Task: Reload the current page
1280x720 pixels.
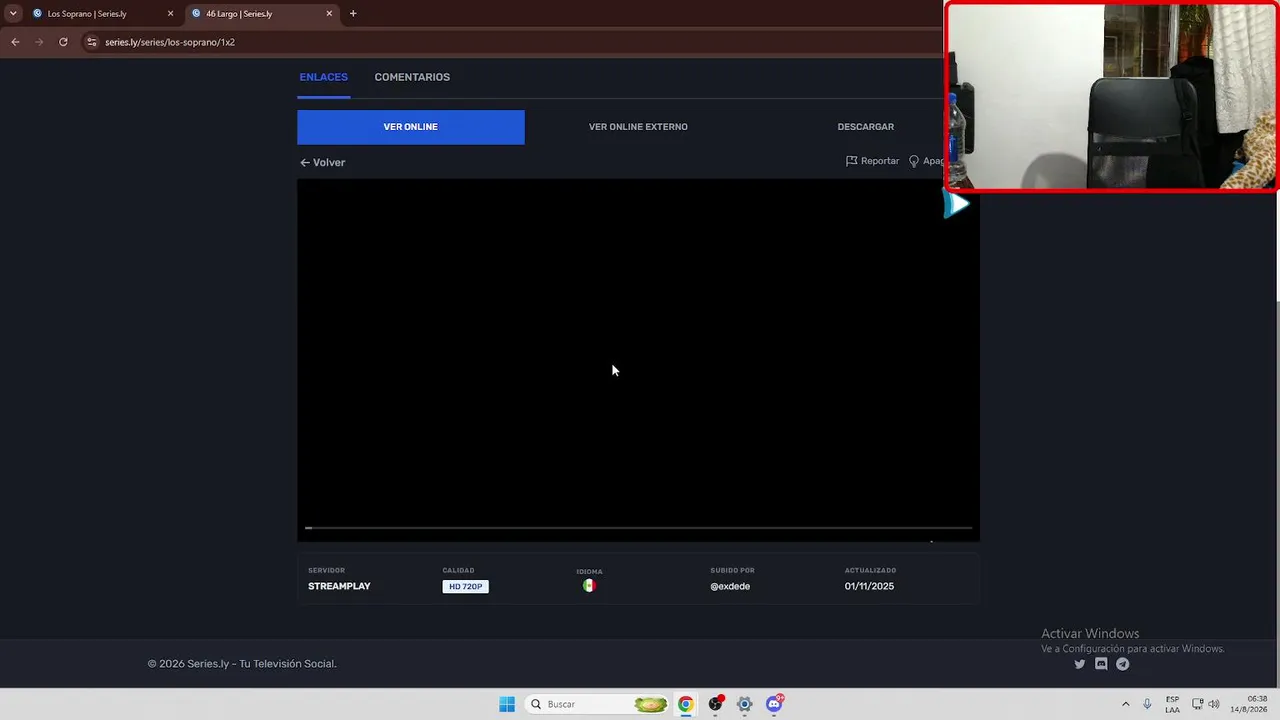Action: click(x=63, y=42)
